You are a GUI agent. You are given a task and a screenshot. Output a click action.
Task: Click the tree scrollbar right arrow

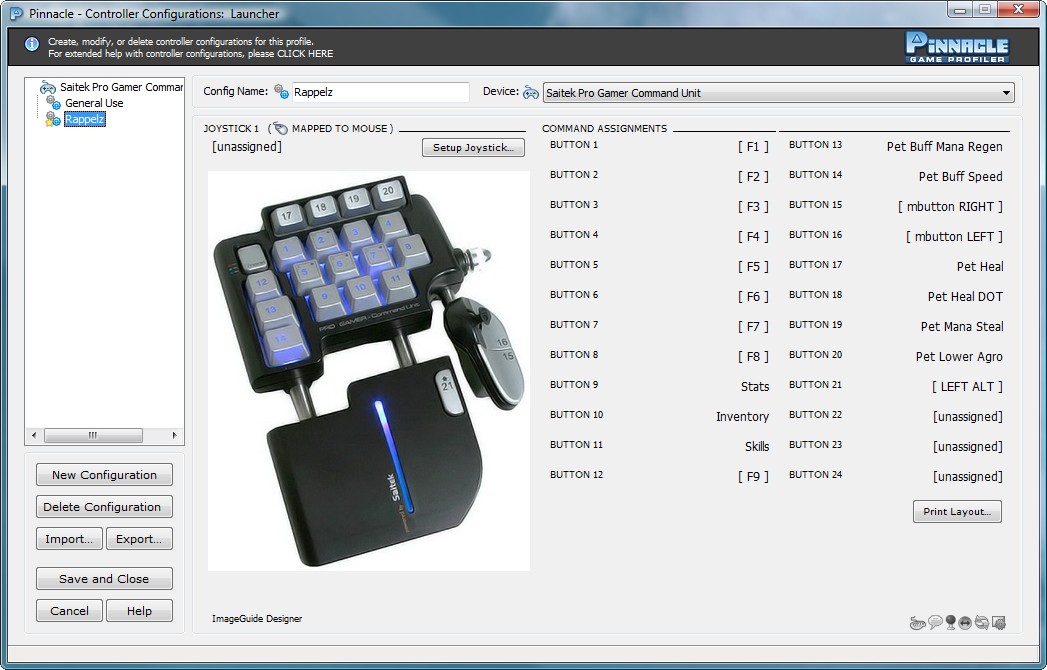[x=174, y=436]
